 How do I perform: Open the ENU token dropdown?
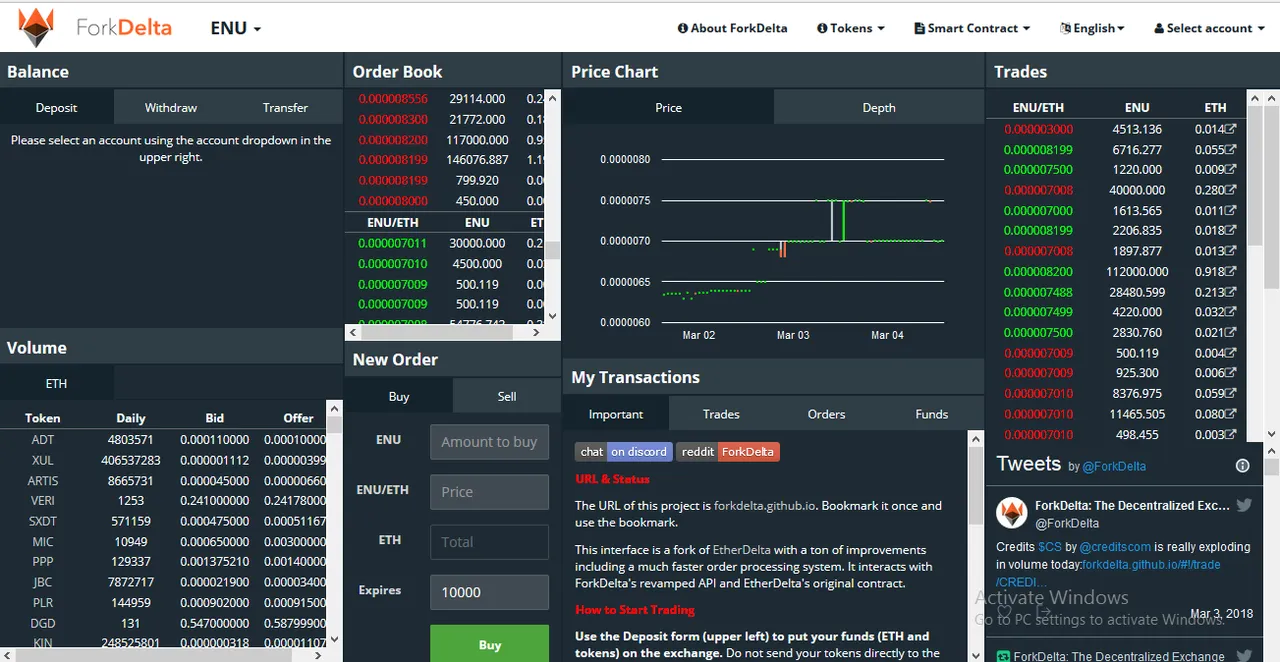236,28
